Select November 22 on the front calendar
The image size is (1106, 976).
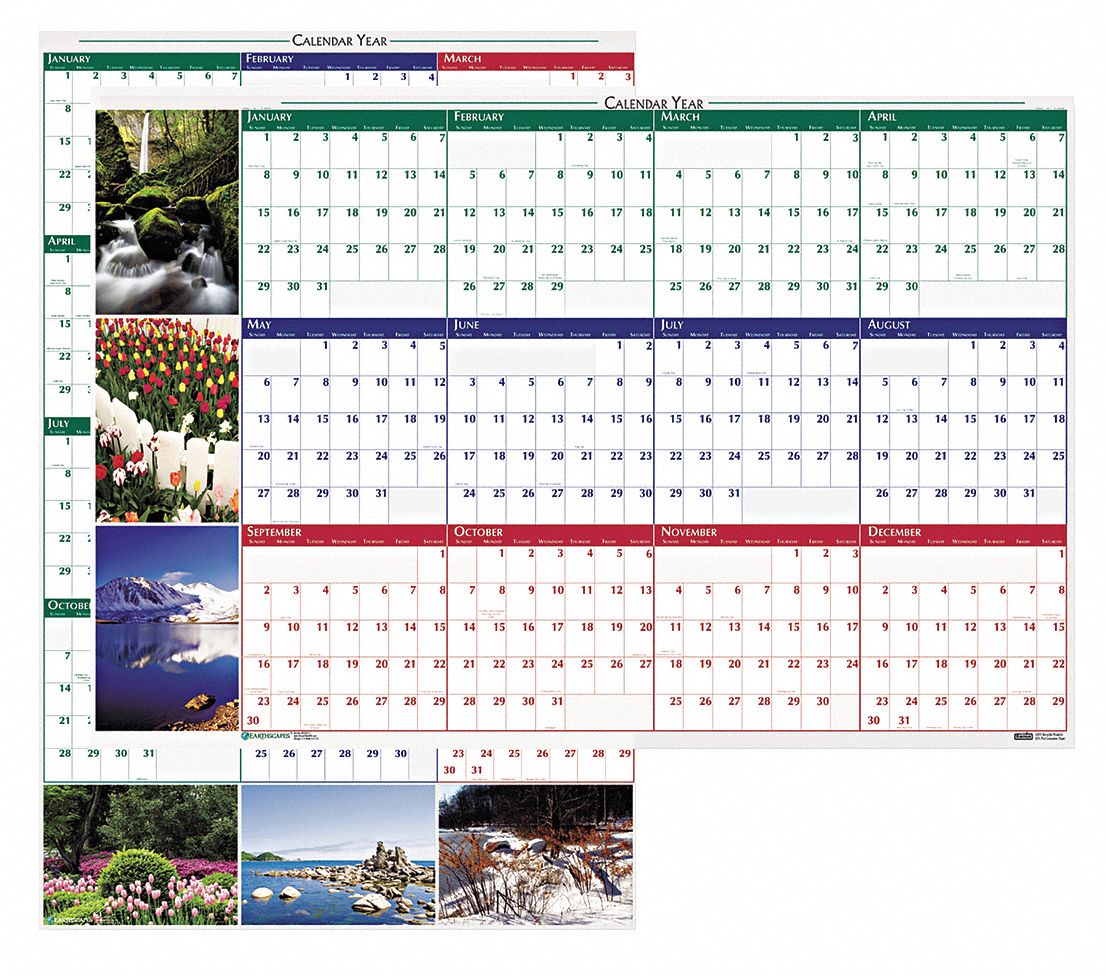[x=786, y=675]
